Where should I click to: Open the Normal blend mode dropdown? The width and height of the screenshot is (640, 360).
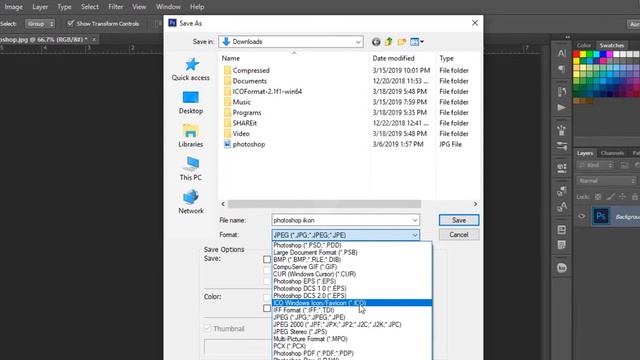coord(607,180)
